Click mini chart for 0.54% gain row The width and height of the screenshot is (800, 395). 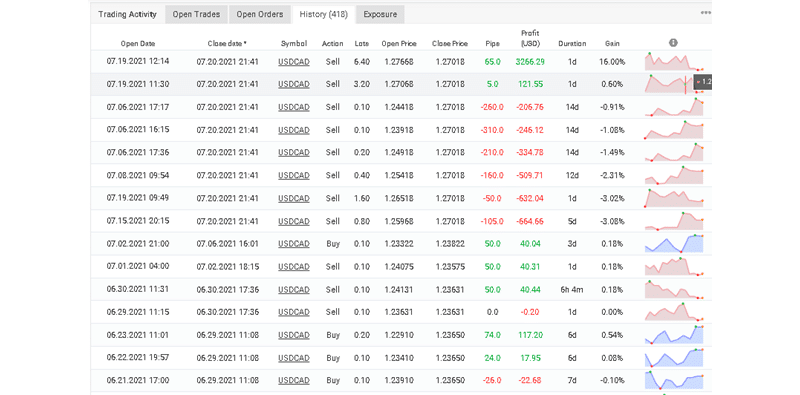tap(674, 335)
